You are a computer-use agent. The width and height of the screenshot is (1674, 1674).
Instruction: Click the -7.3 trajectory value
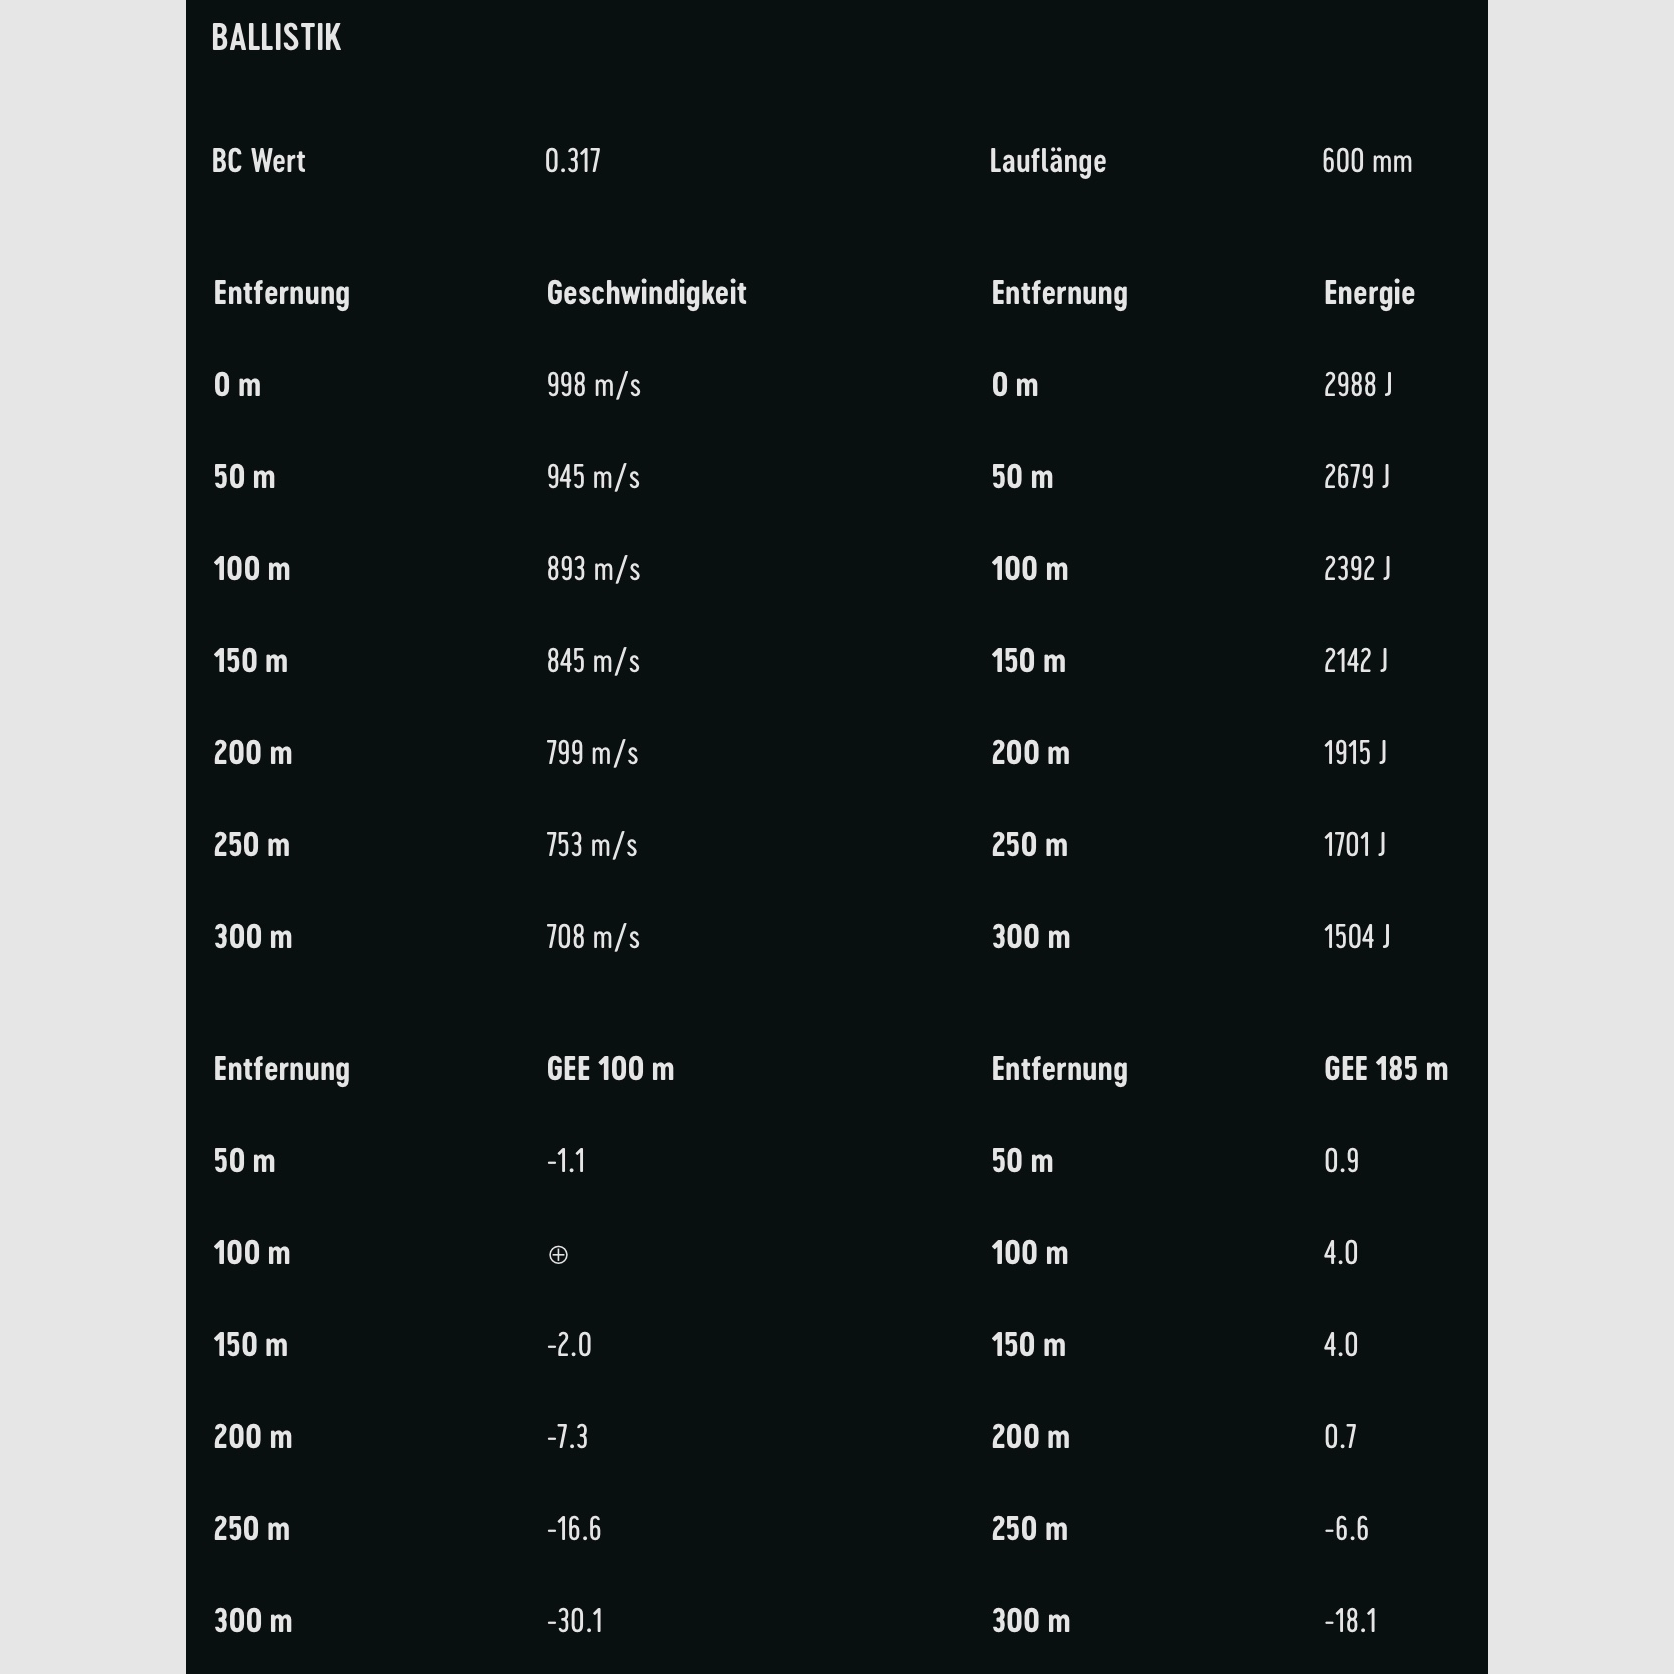pos(567,1437)
